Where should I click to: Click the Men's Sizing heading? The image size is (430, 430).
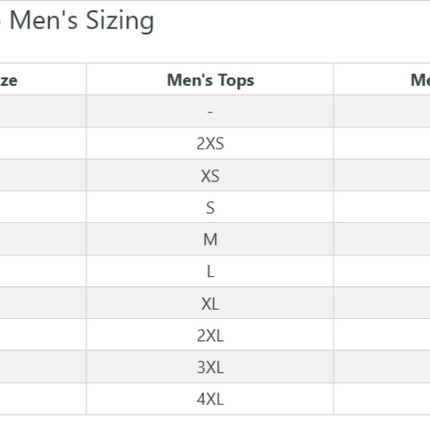click(x=82, y=21)
